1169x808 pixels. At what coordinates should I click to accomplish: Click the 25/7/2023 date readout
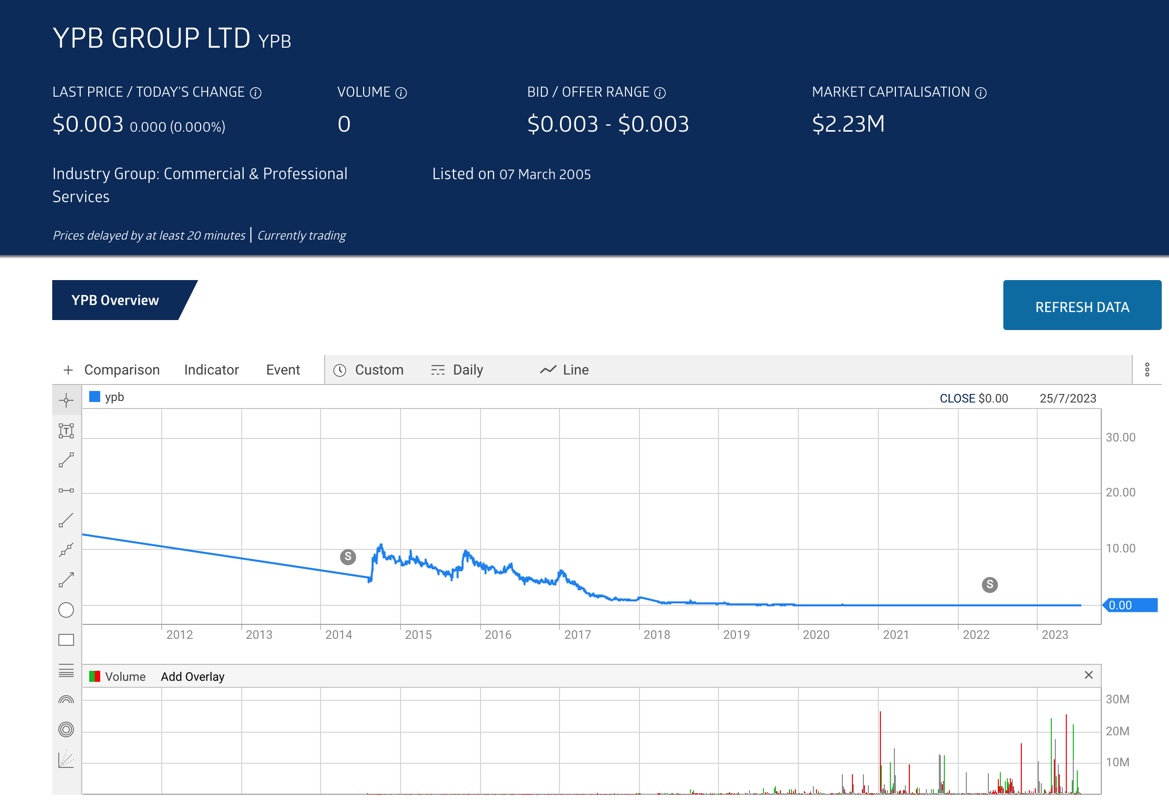click(1068, 399)
